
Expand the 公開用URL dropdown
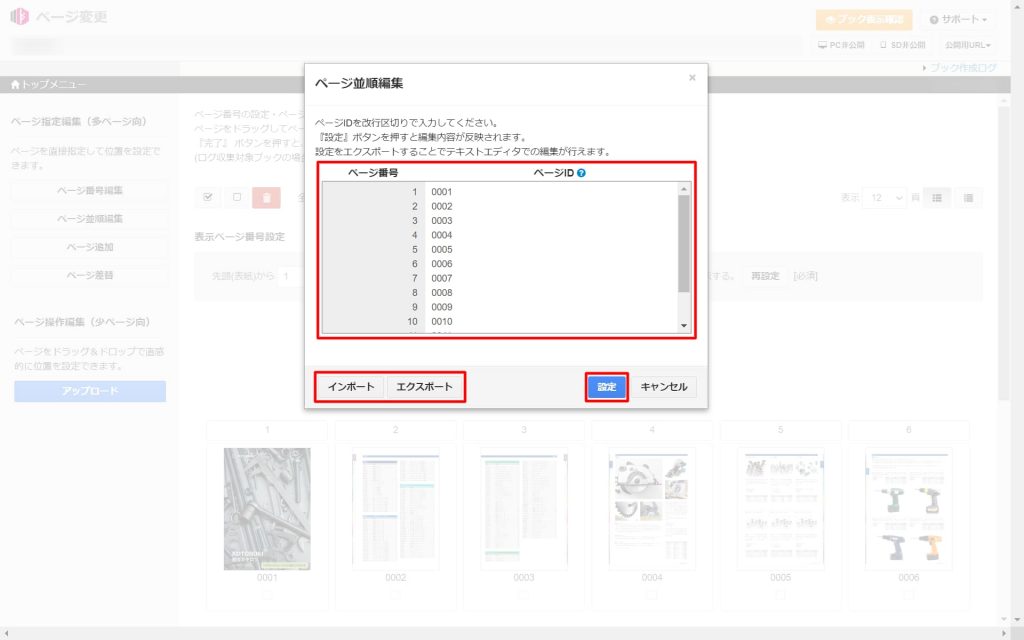[x=967, y=45]
